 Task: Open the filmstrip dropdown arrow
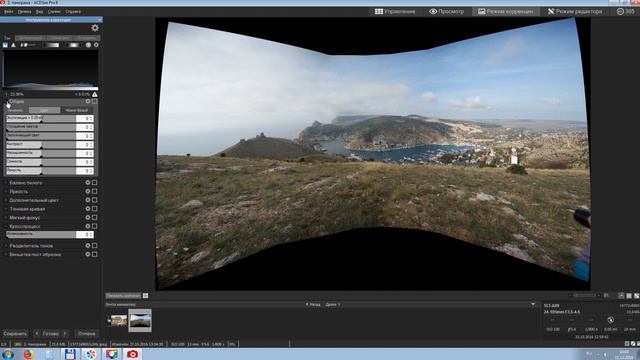pyautogui.click(x=533, y=304)
